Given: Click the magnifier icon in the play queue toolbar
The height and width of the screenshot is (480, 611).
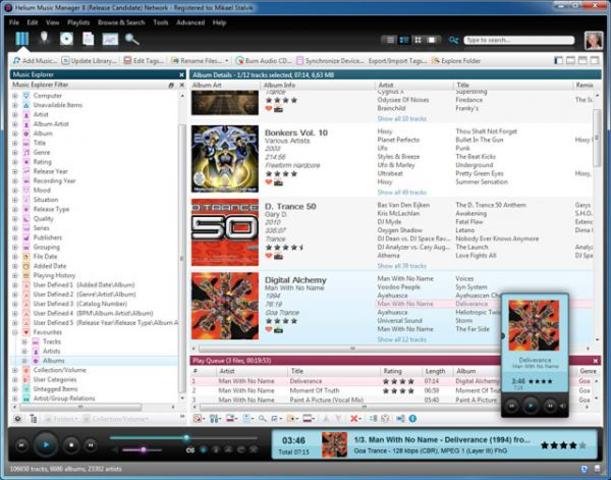Looking at the screenshot, I should tap(262, 418).
